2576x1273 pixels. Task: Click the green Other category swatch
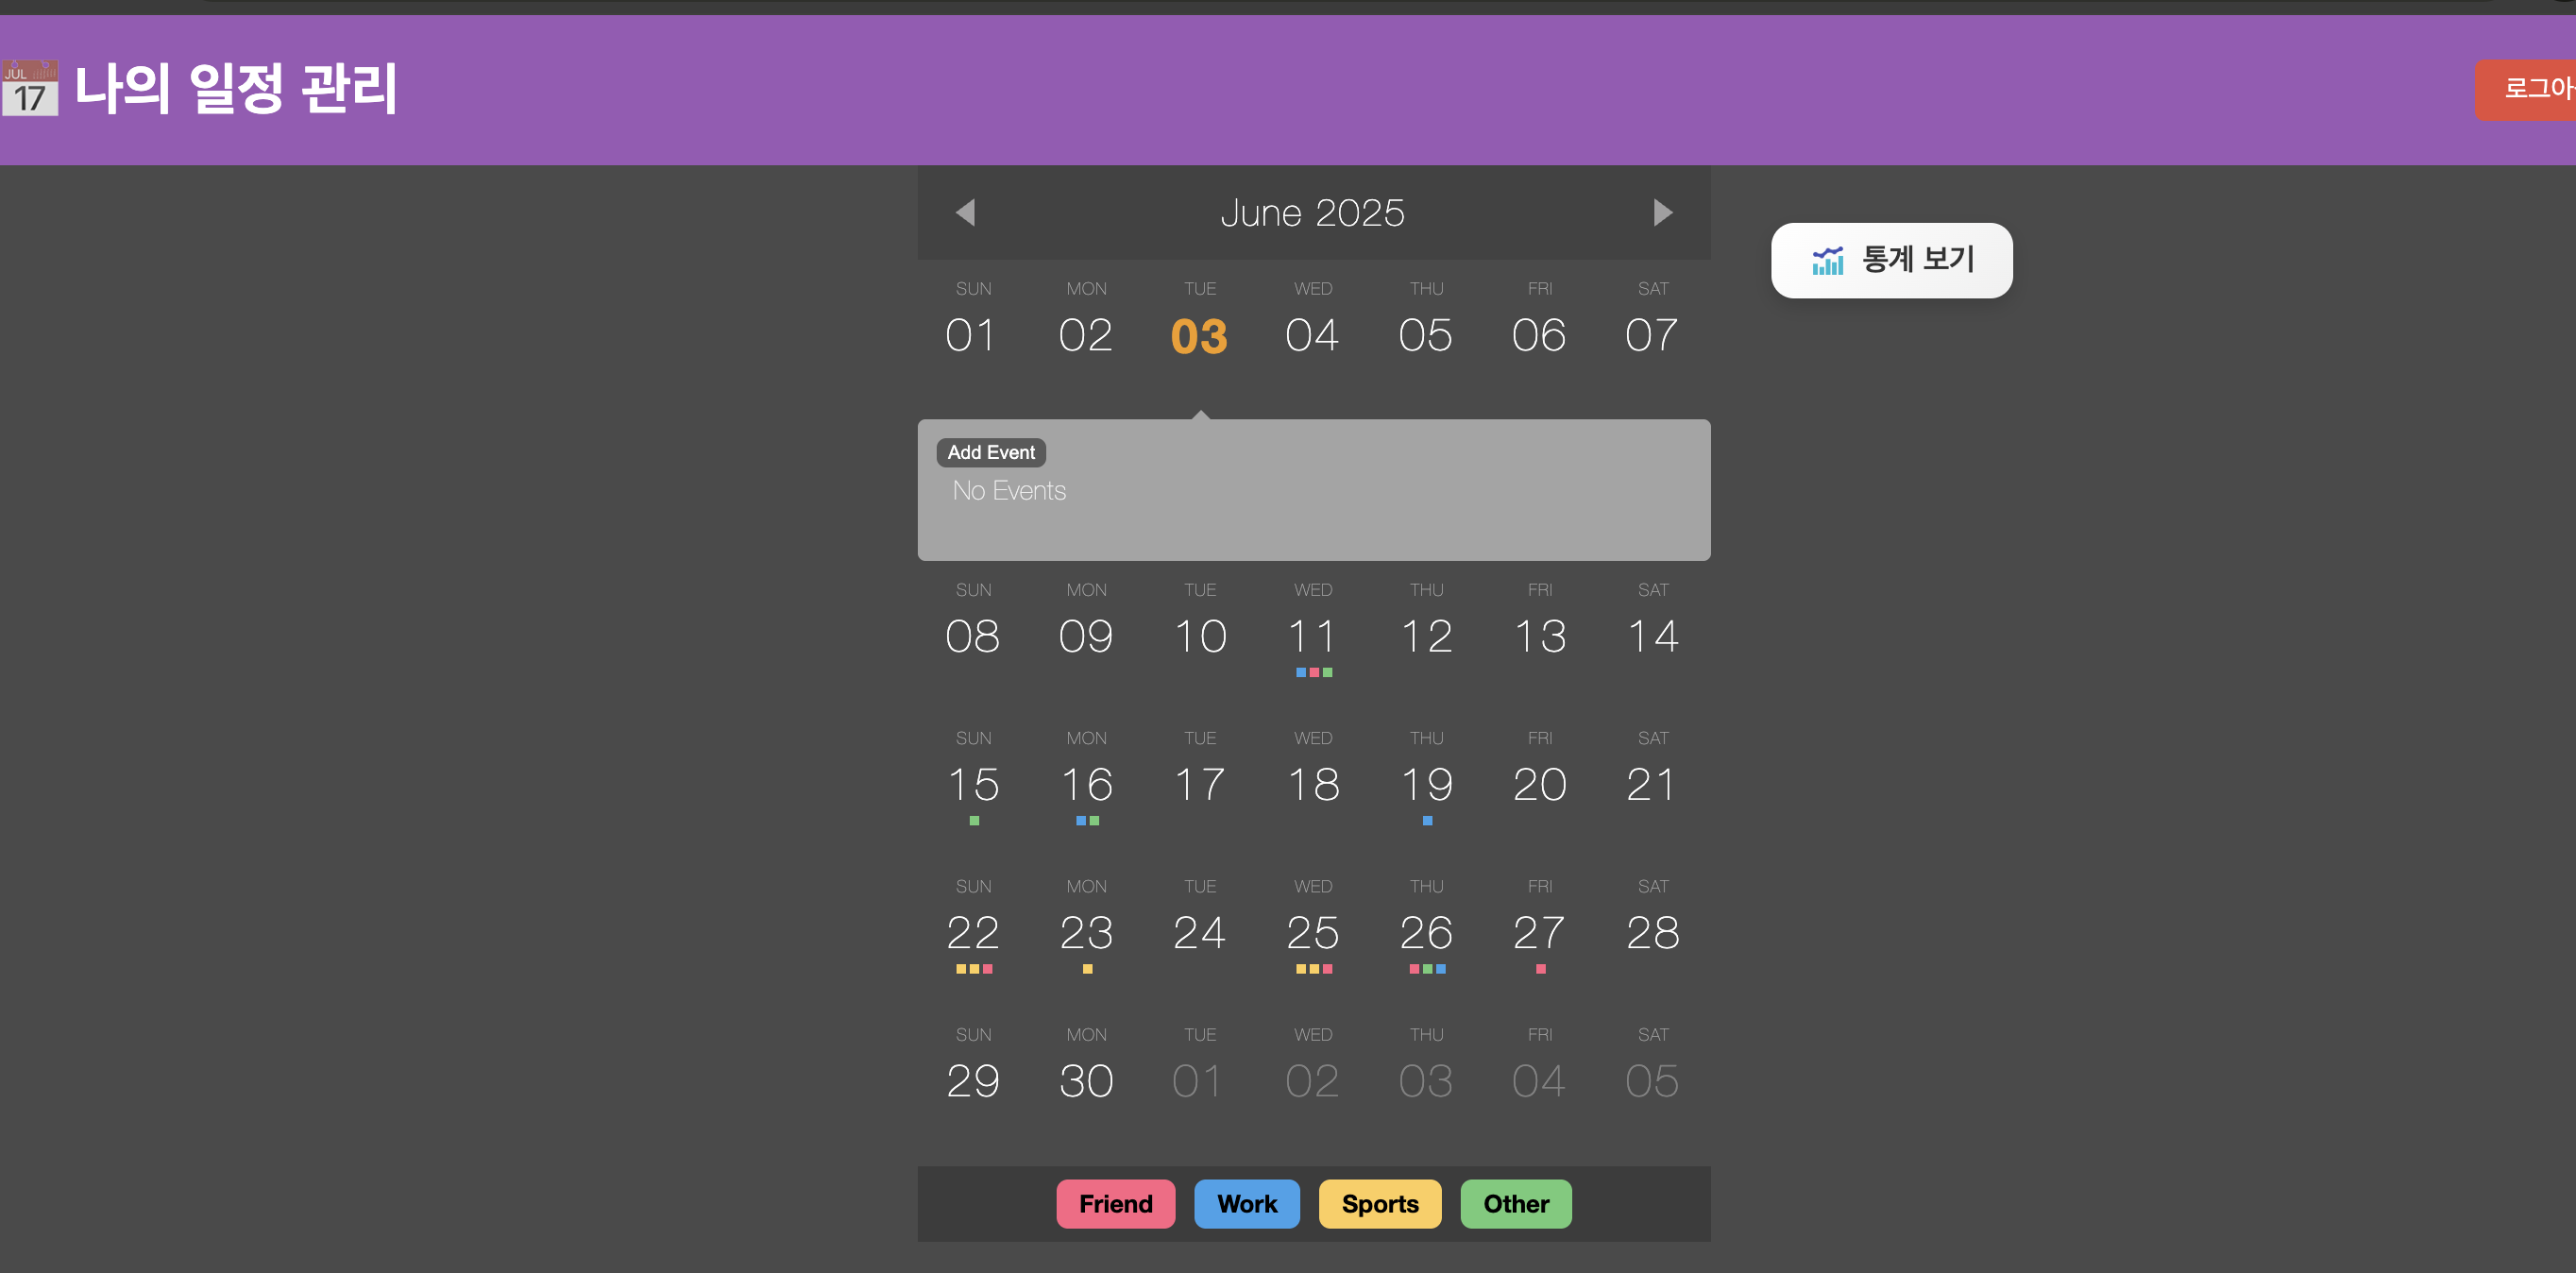(1515, 1203)
